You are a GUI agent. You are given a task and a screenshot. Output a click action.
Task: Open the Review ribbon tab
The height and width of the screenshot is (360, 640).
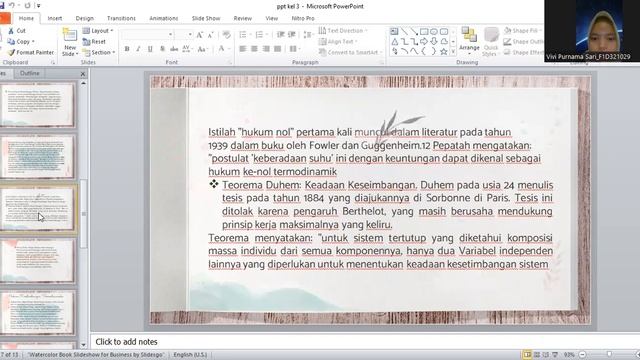click(x=242, y=18)
